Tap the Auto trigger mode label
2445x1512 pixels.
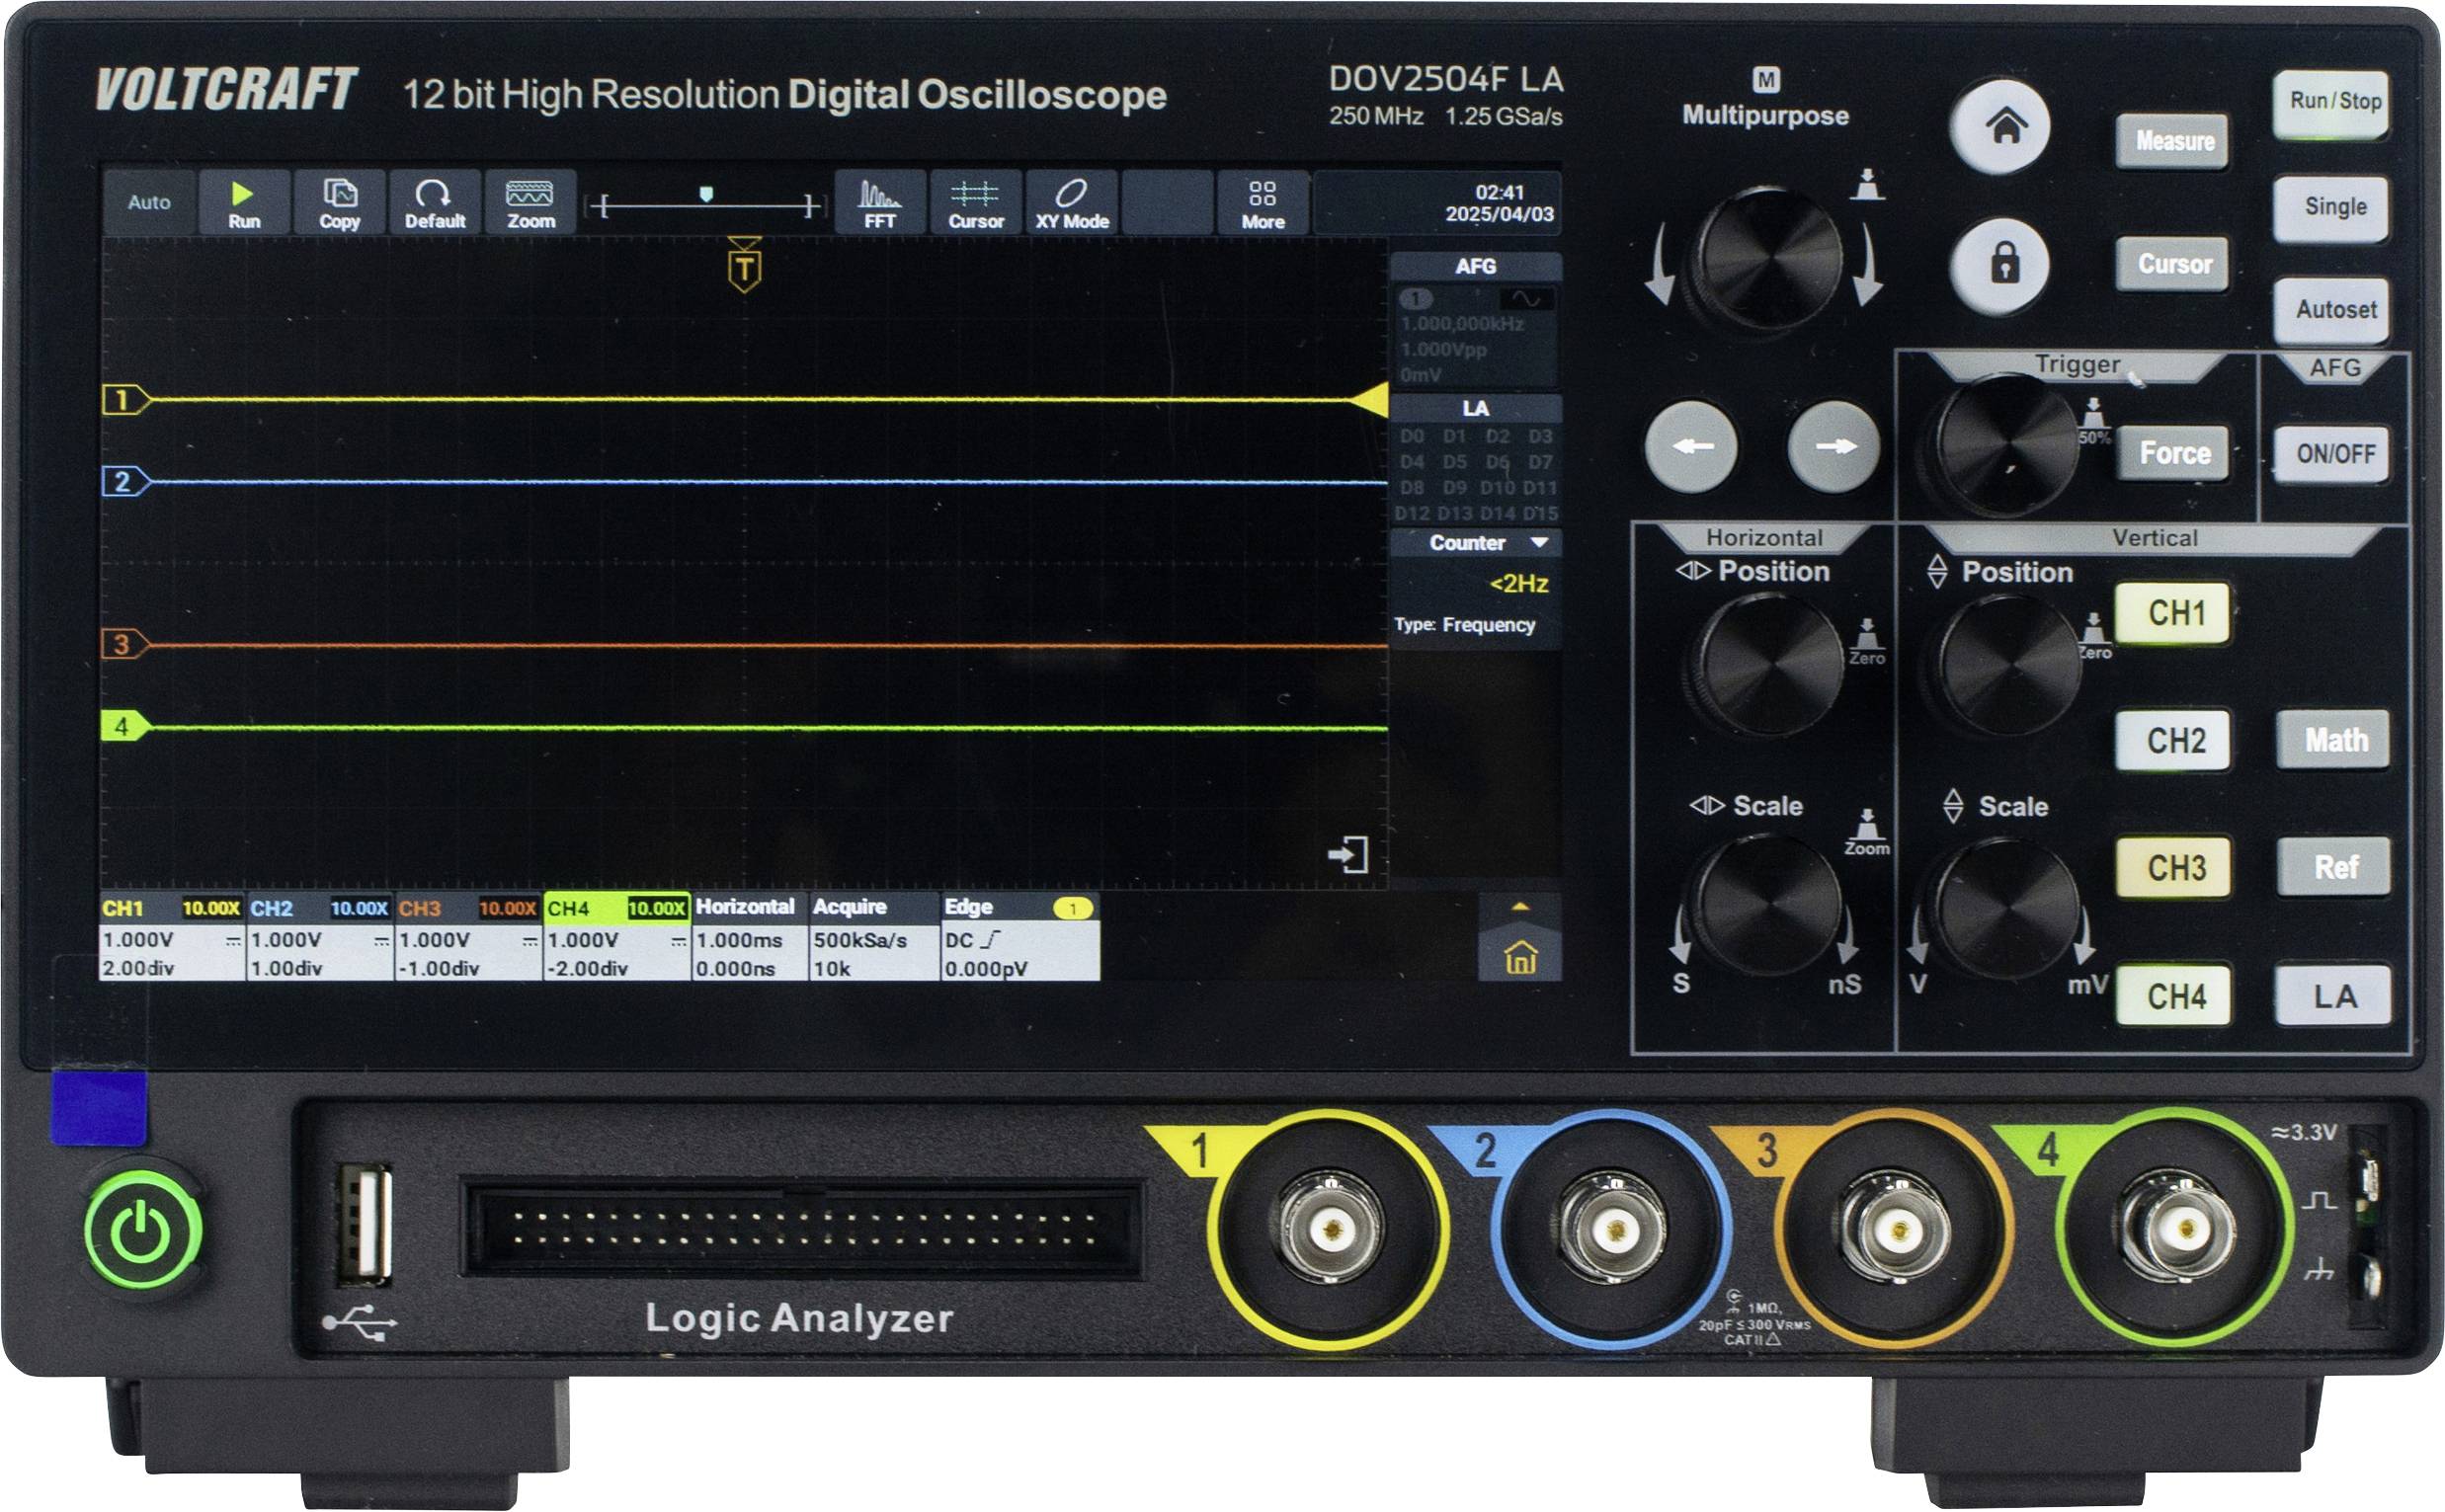click(148, 203)
